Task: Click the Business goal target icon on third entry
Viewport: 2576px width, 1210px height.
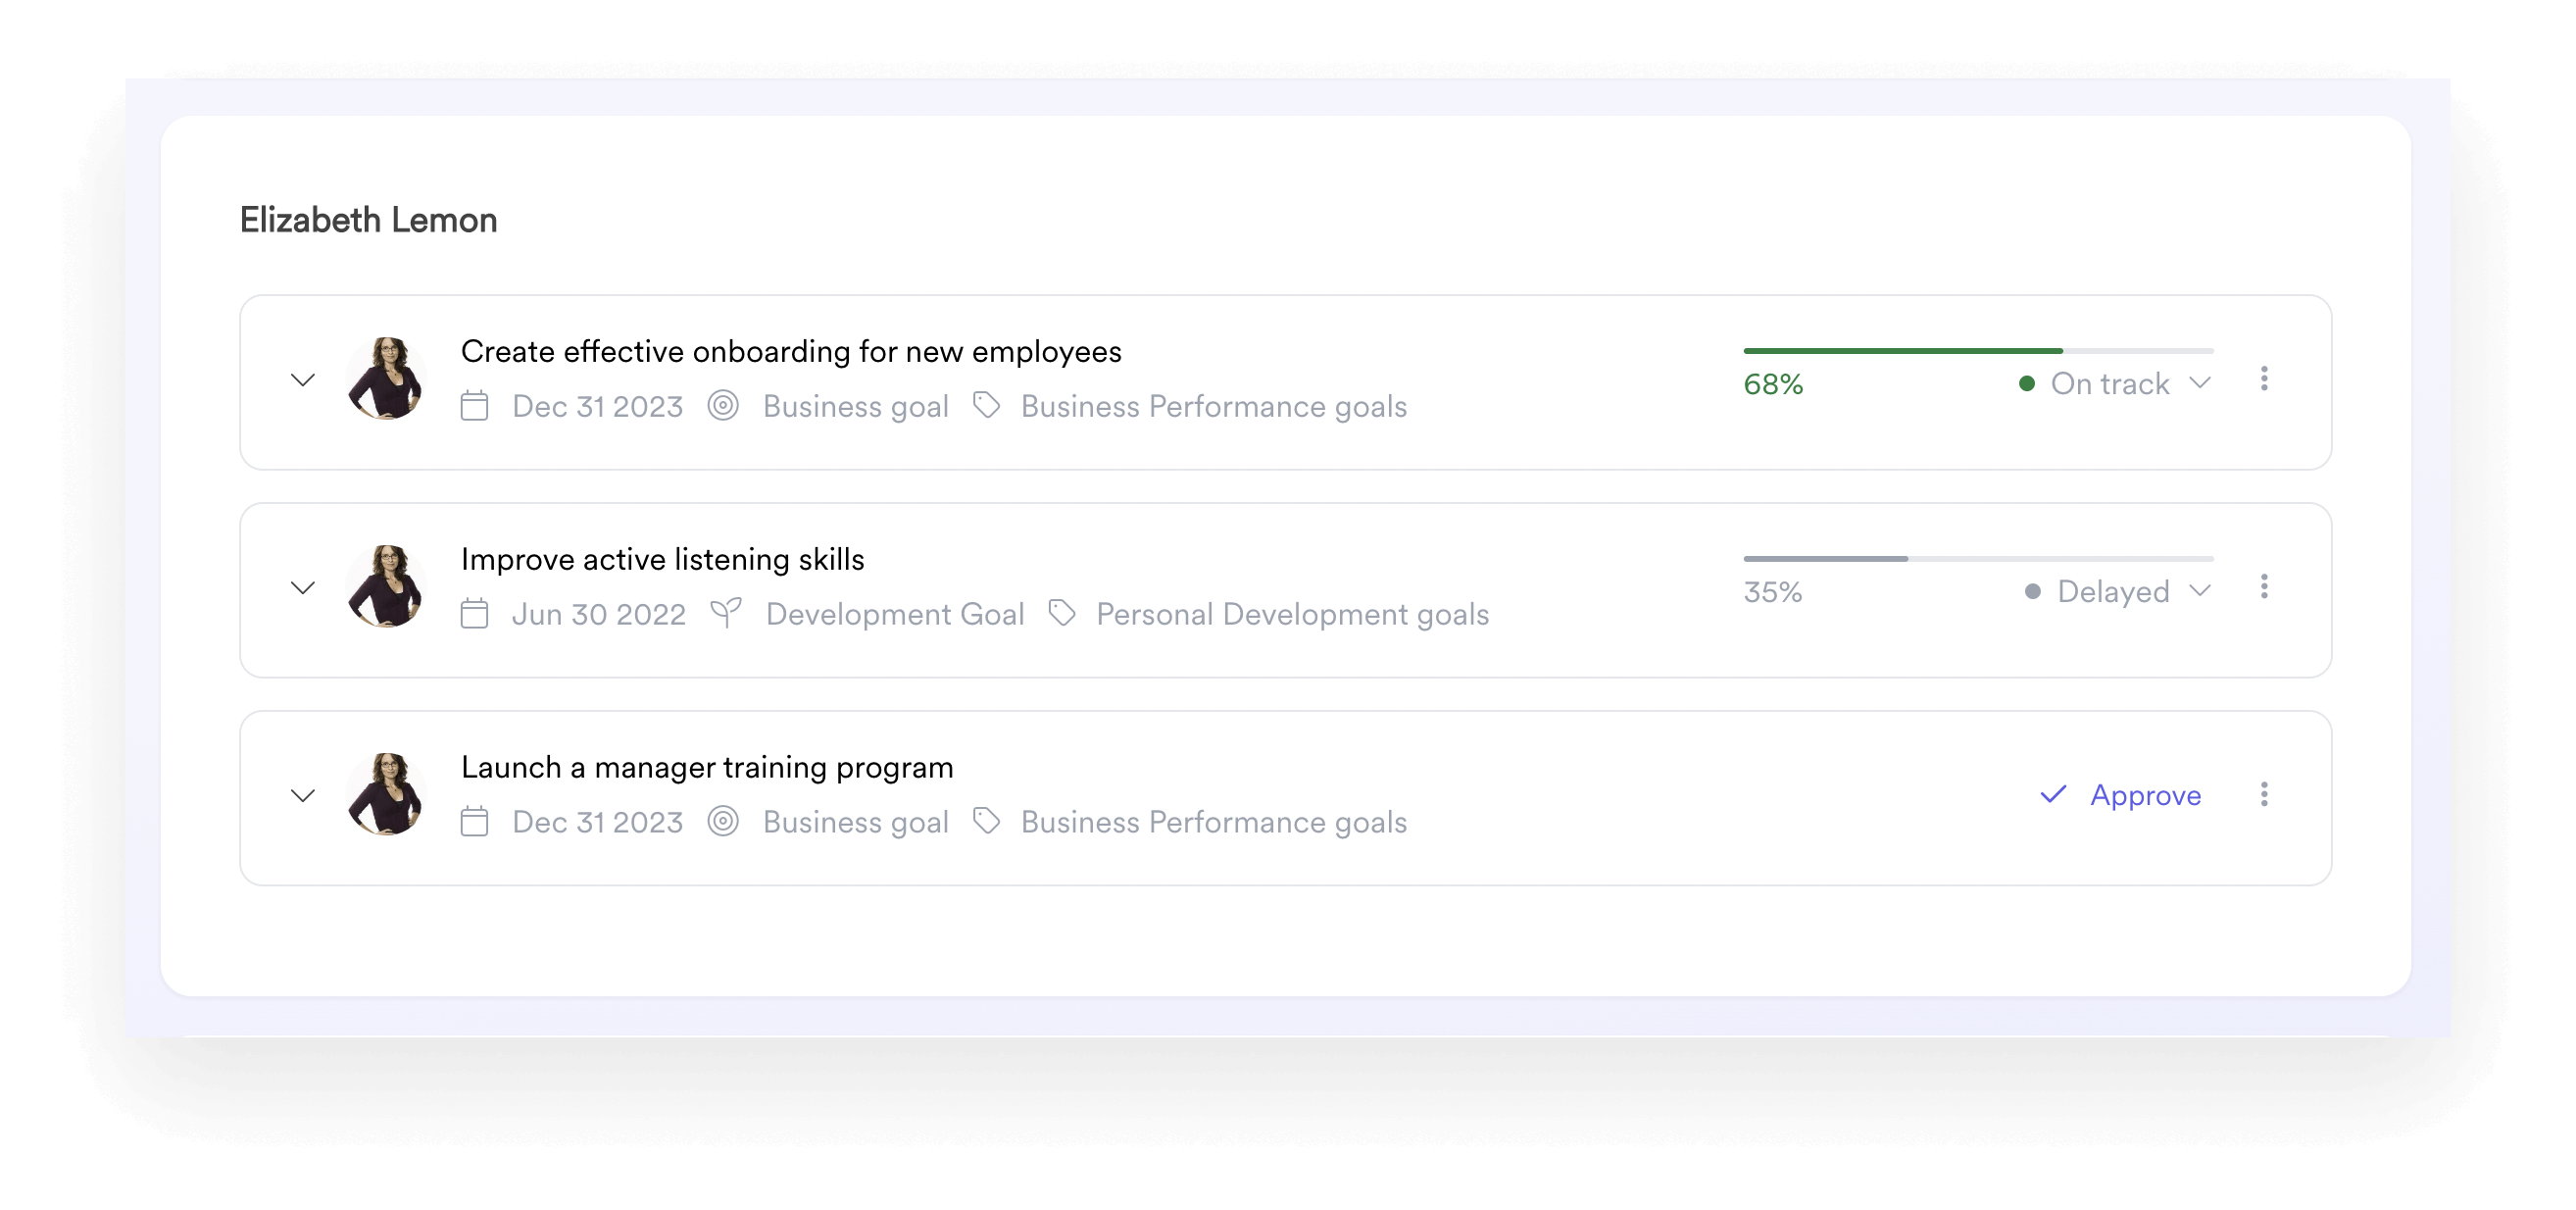Action: [x=724, y=821]
